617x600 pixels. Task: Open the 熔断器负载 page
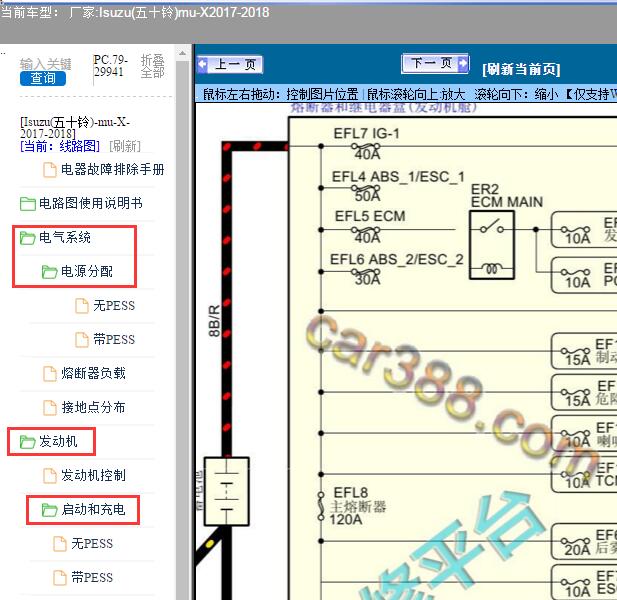[93, 373]
